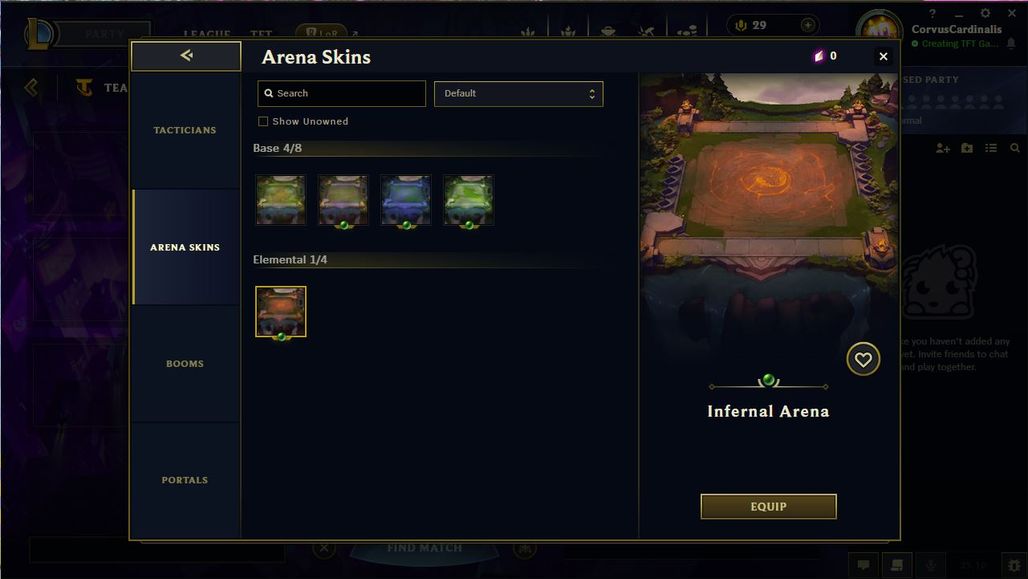Click the notification bell icon
The width and height of the screenshot is (1028, 579).
point(1012,43)
